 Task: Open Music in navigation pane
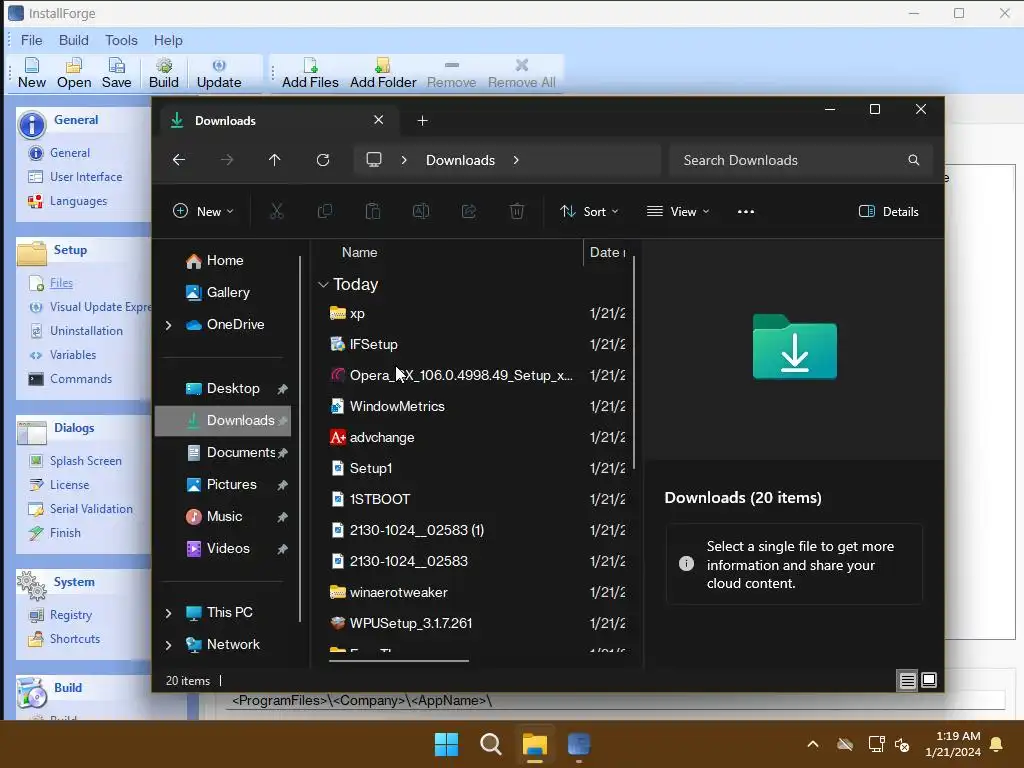(223, 517)
